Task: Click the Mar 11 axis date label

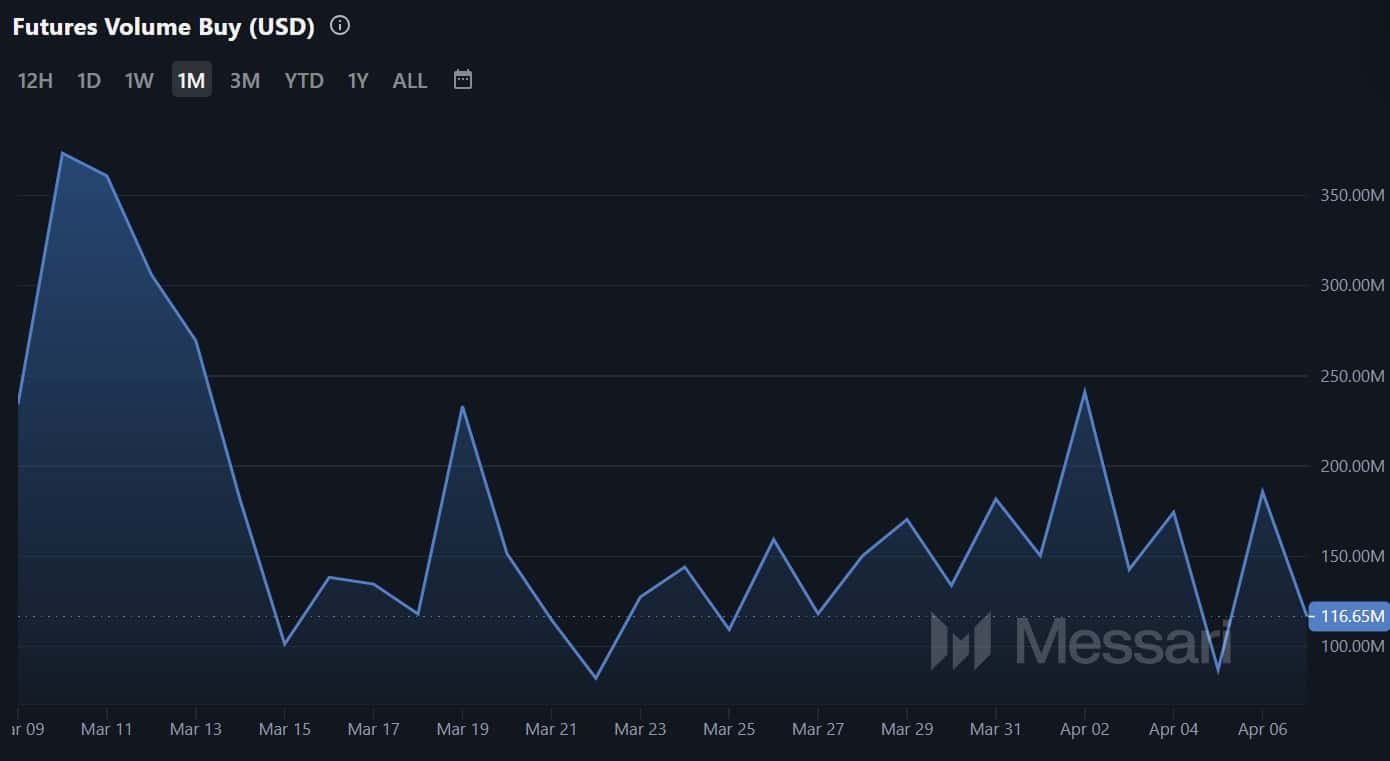Action: (x=107, y=729)
